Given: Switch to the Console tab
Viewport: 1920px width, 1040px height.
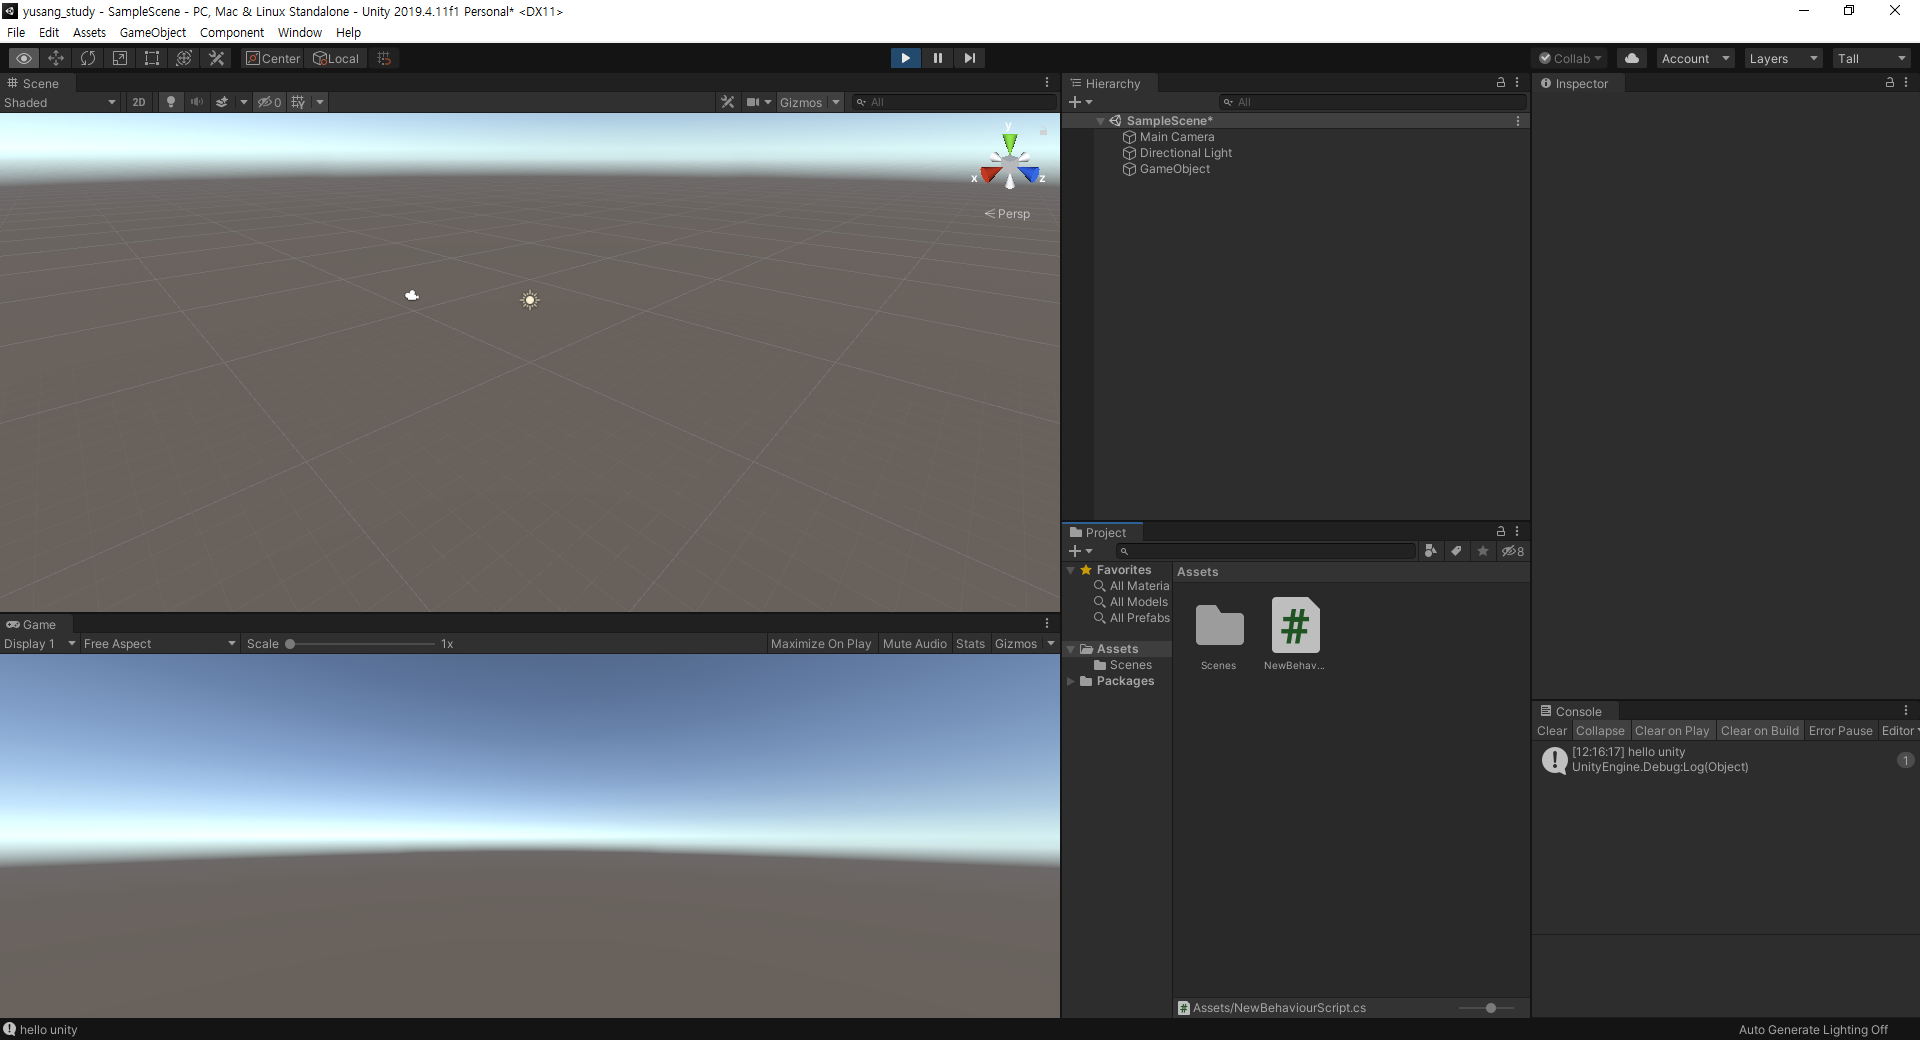Looking at the screenshot, I should 1572,712.
